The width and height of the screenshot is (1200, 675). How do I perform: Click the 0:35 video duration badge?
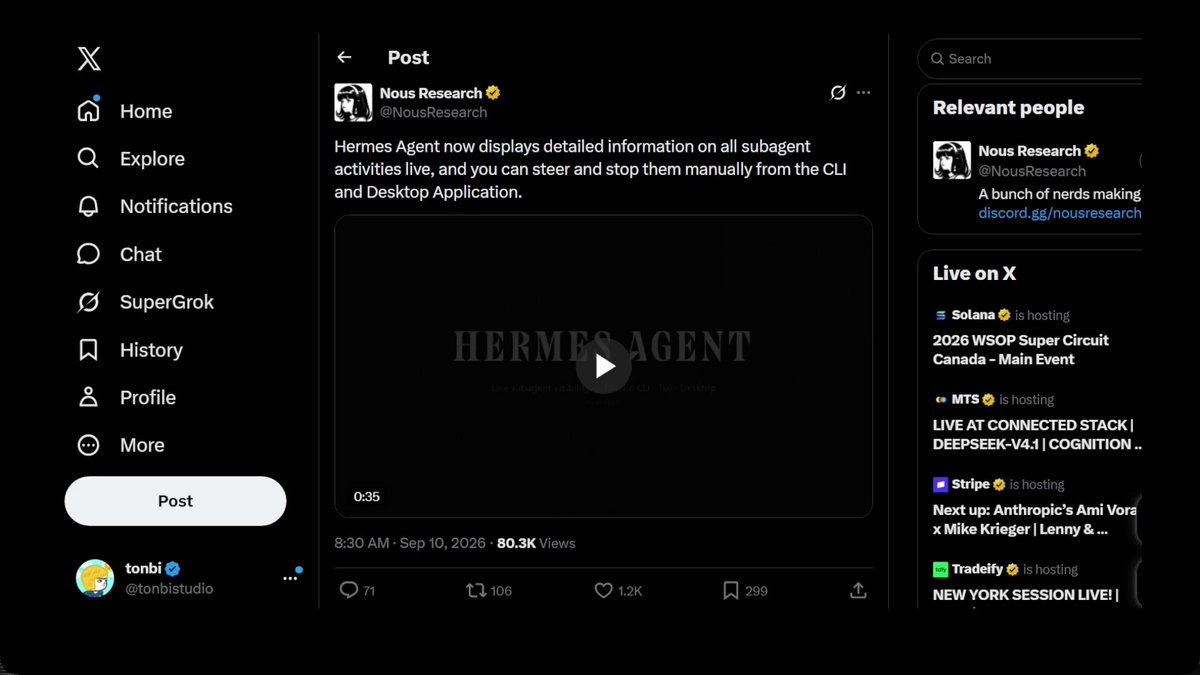point(367,496)
